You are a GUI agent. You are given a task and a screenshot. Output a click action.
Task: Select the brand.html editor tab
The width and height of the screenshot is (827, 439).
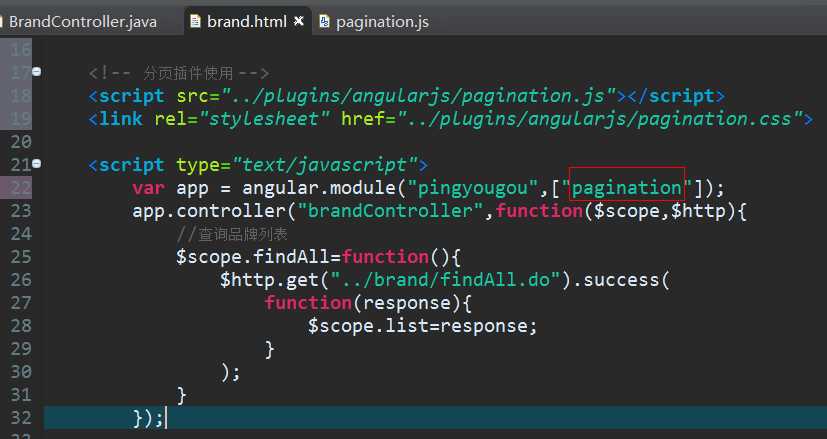(x=246, y=22)
